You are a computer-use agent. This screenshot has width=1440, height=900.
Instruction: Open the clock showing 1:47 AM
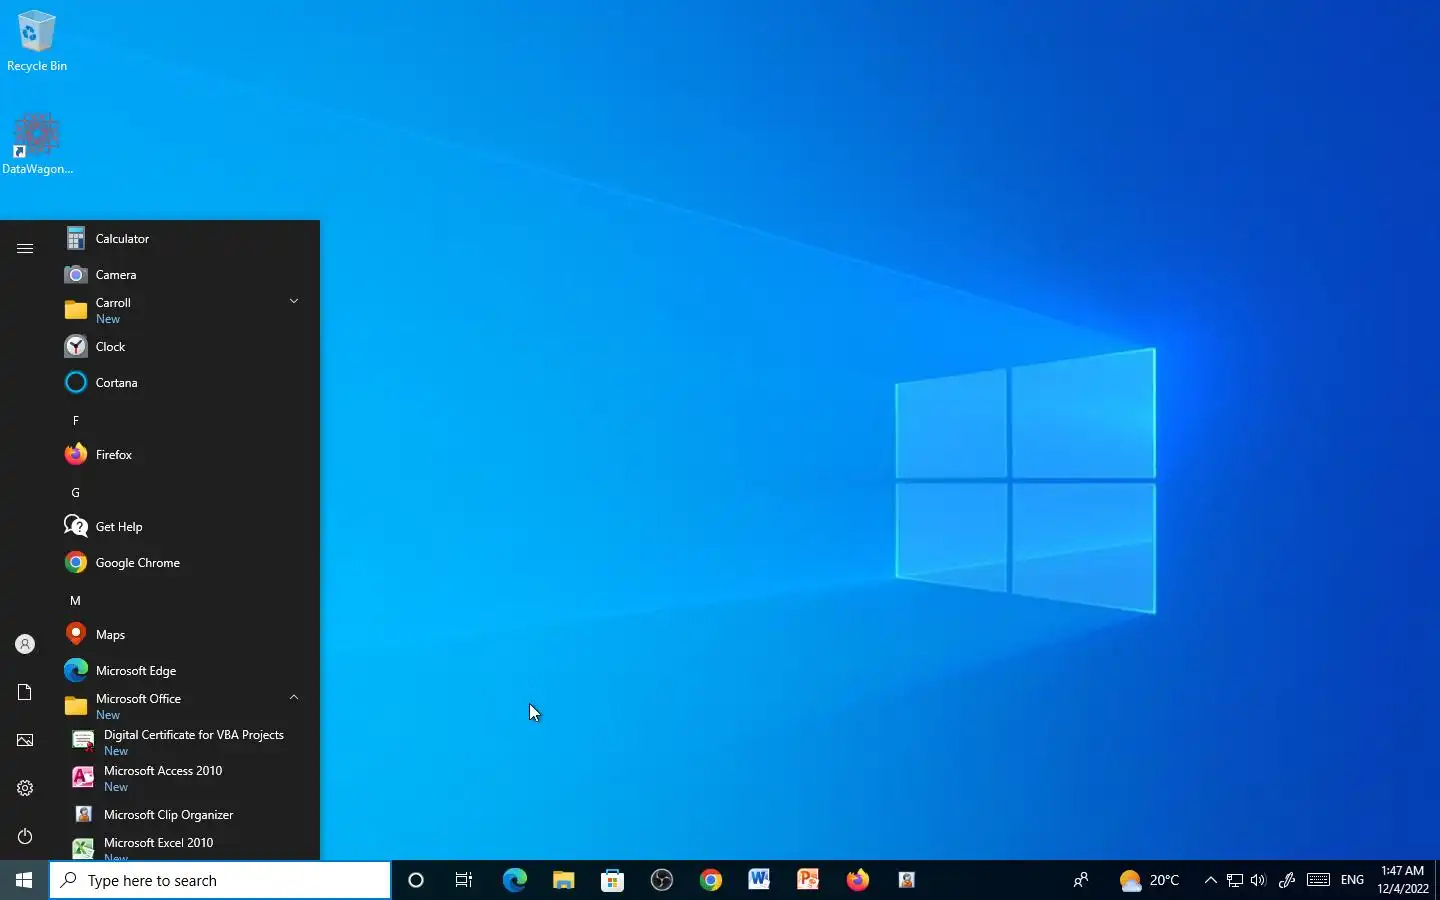click(x=1402, y=880)
